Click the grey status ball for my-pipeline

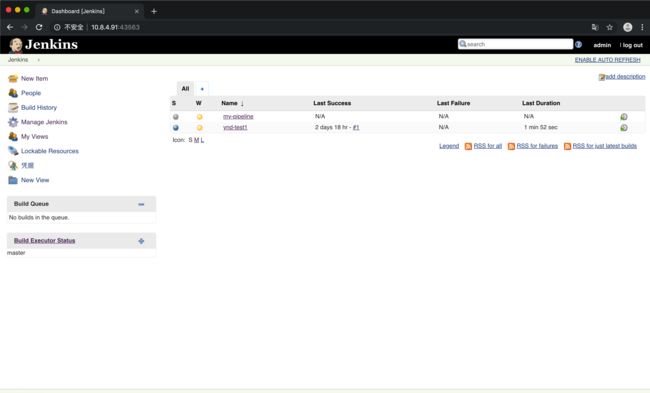(x=176, y=117)
